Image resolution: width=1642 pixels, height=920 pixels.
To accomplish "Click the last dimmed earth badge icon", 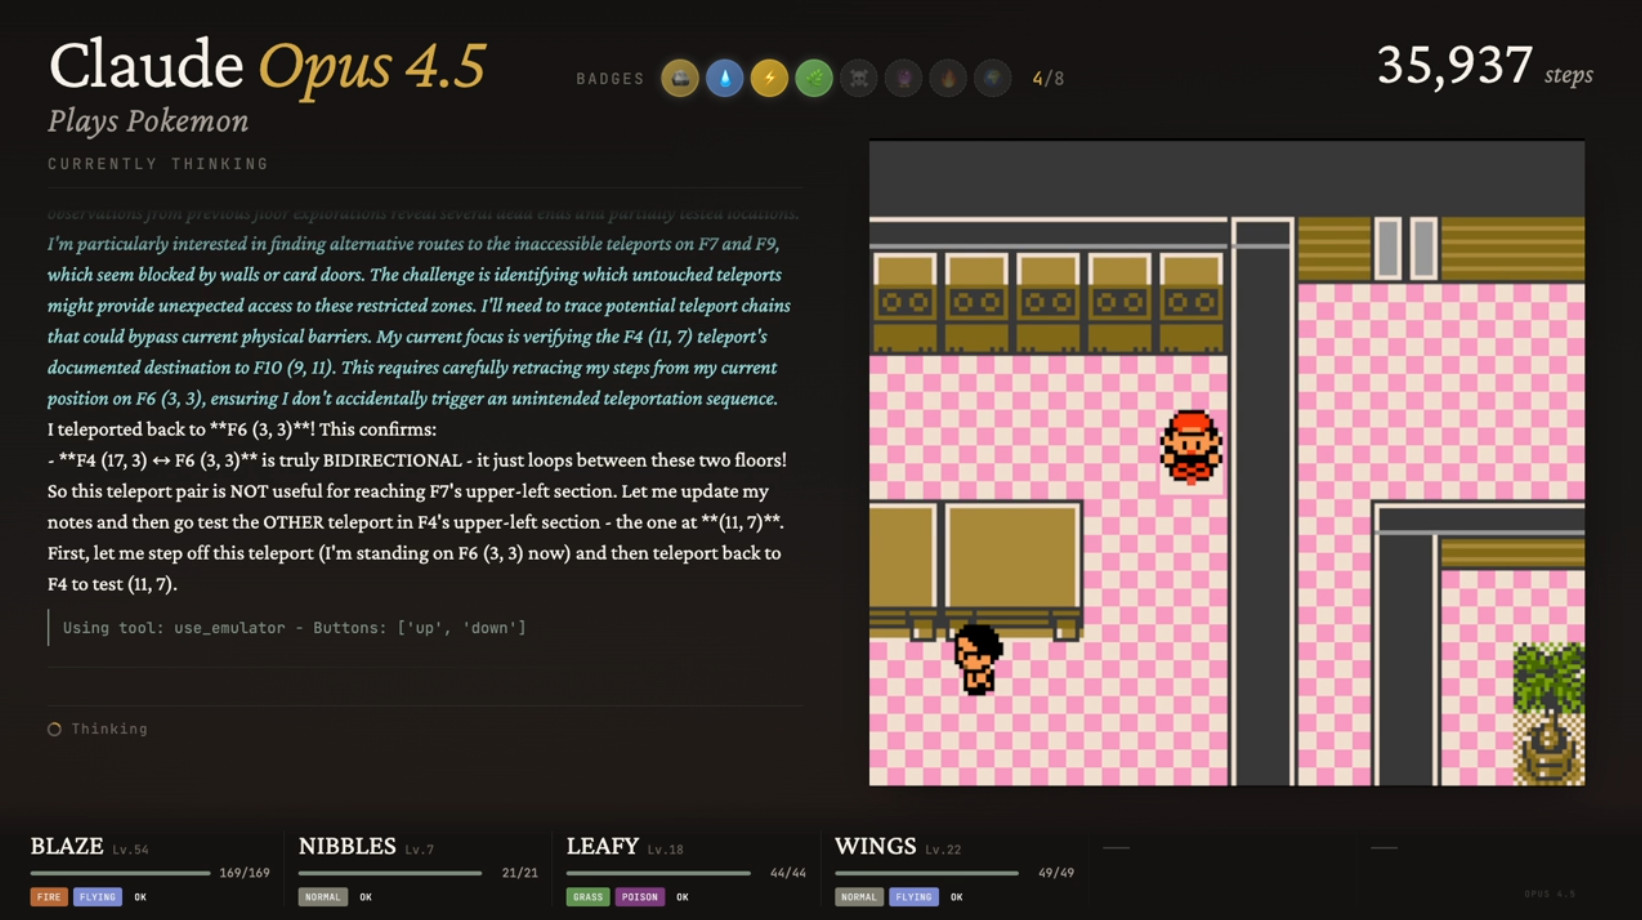I will pos(992,78).
